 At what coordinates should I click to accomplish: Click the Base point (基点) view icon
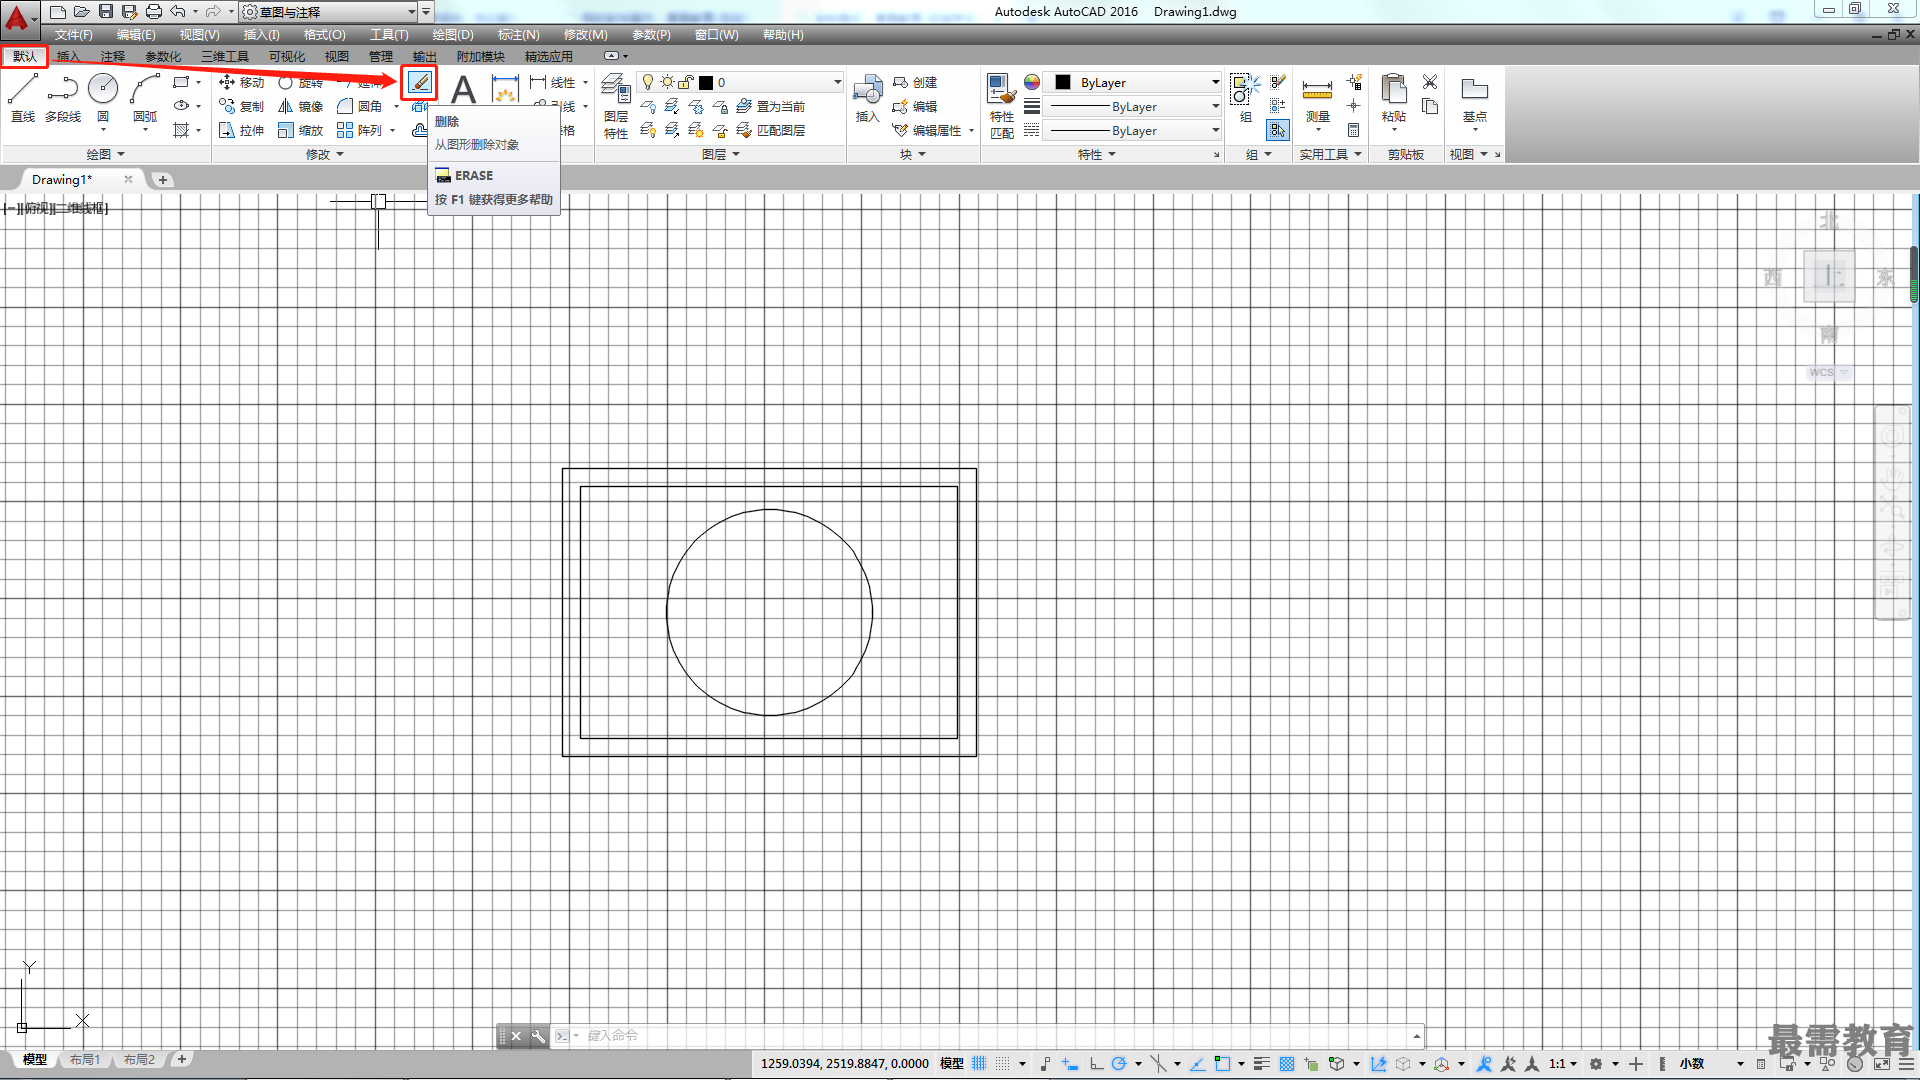1475,98
